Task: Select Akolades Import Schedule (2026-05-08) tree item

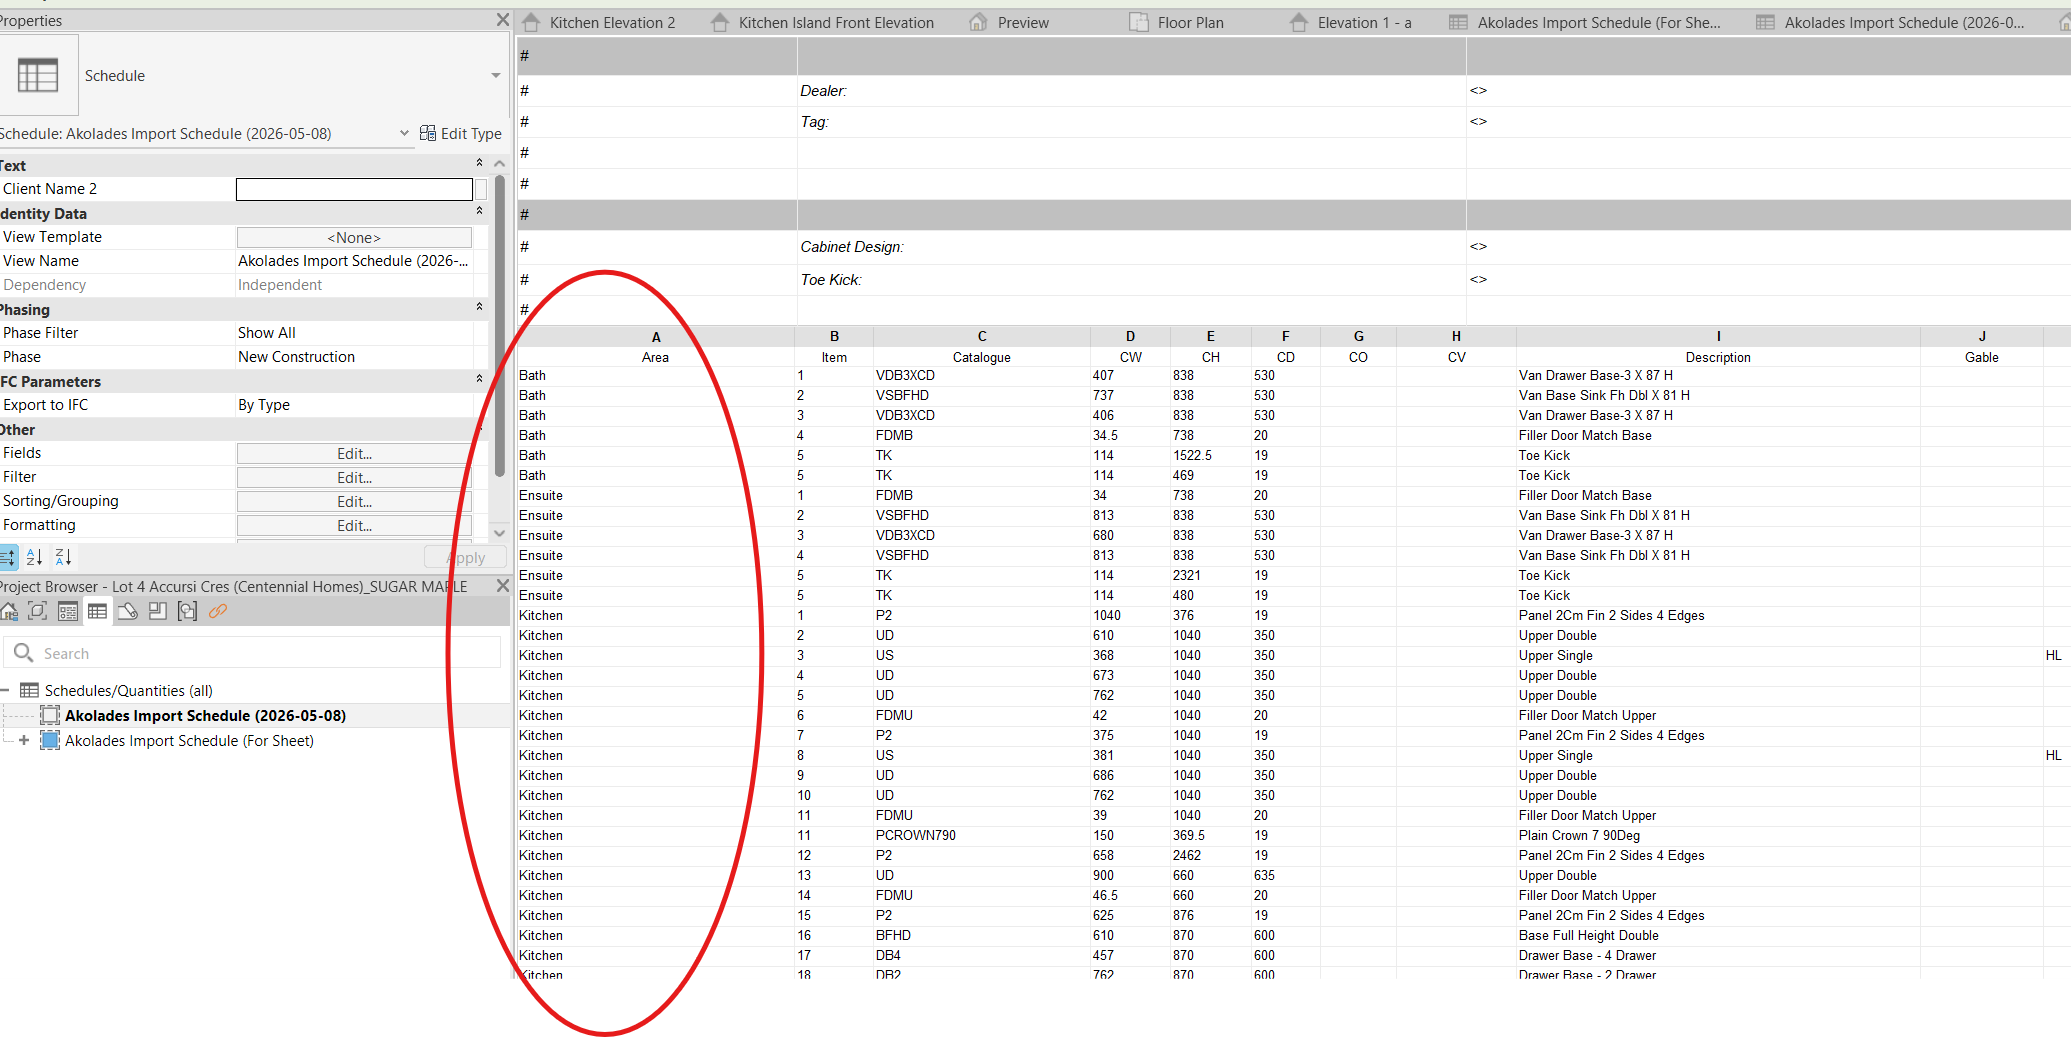Action: click(x=205, y=715)
